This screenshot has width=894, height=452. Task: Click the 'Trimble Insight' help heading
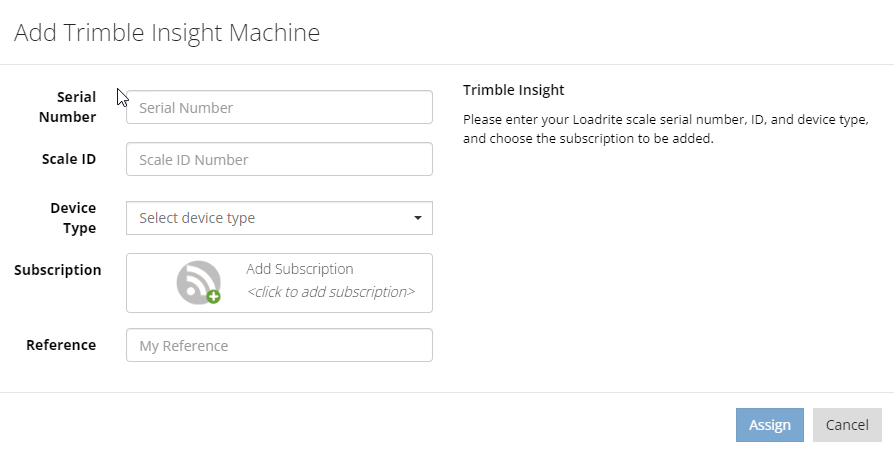514,91
